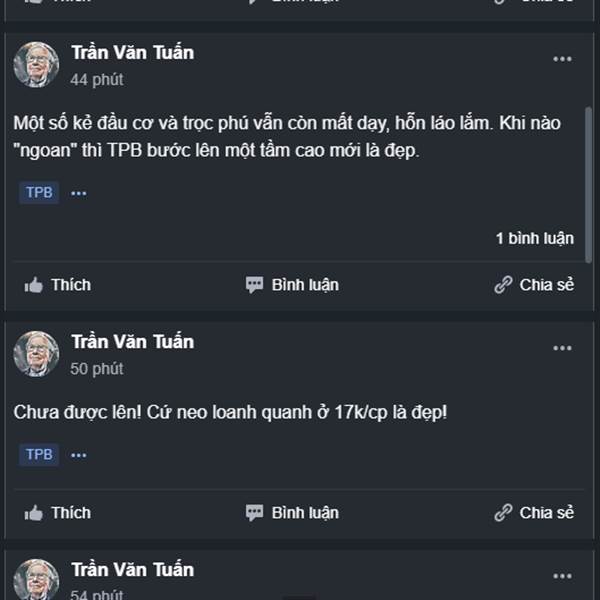
Task: Like the post about 17k/cp
Action: (x=57, y=513)
